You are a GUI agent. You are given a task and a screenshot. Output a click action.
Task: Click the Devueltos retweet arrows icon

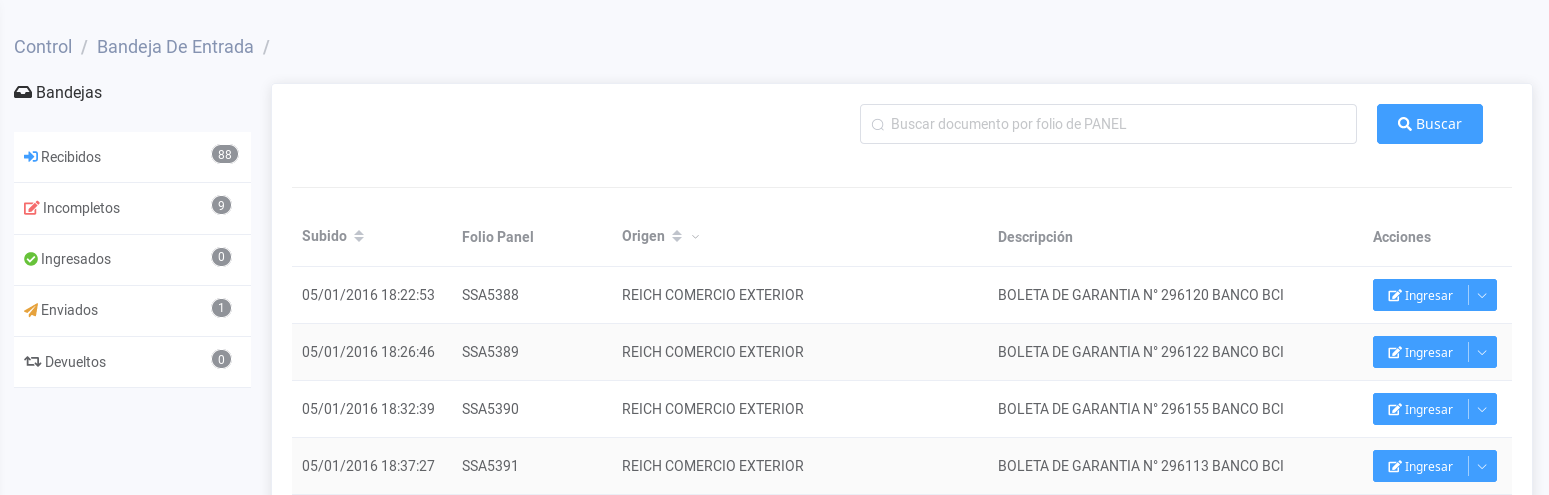tap(33, 362)
